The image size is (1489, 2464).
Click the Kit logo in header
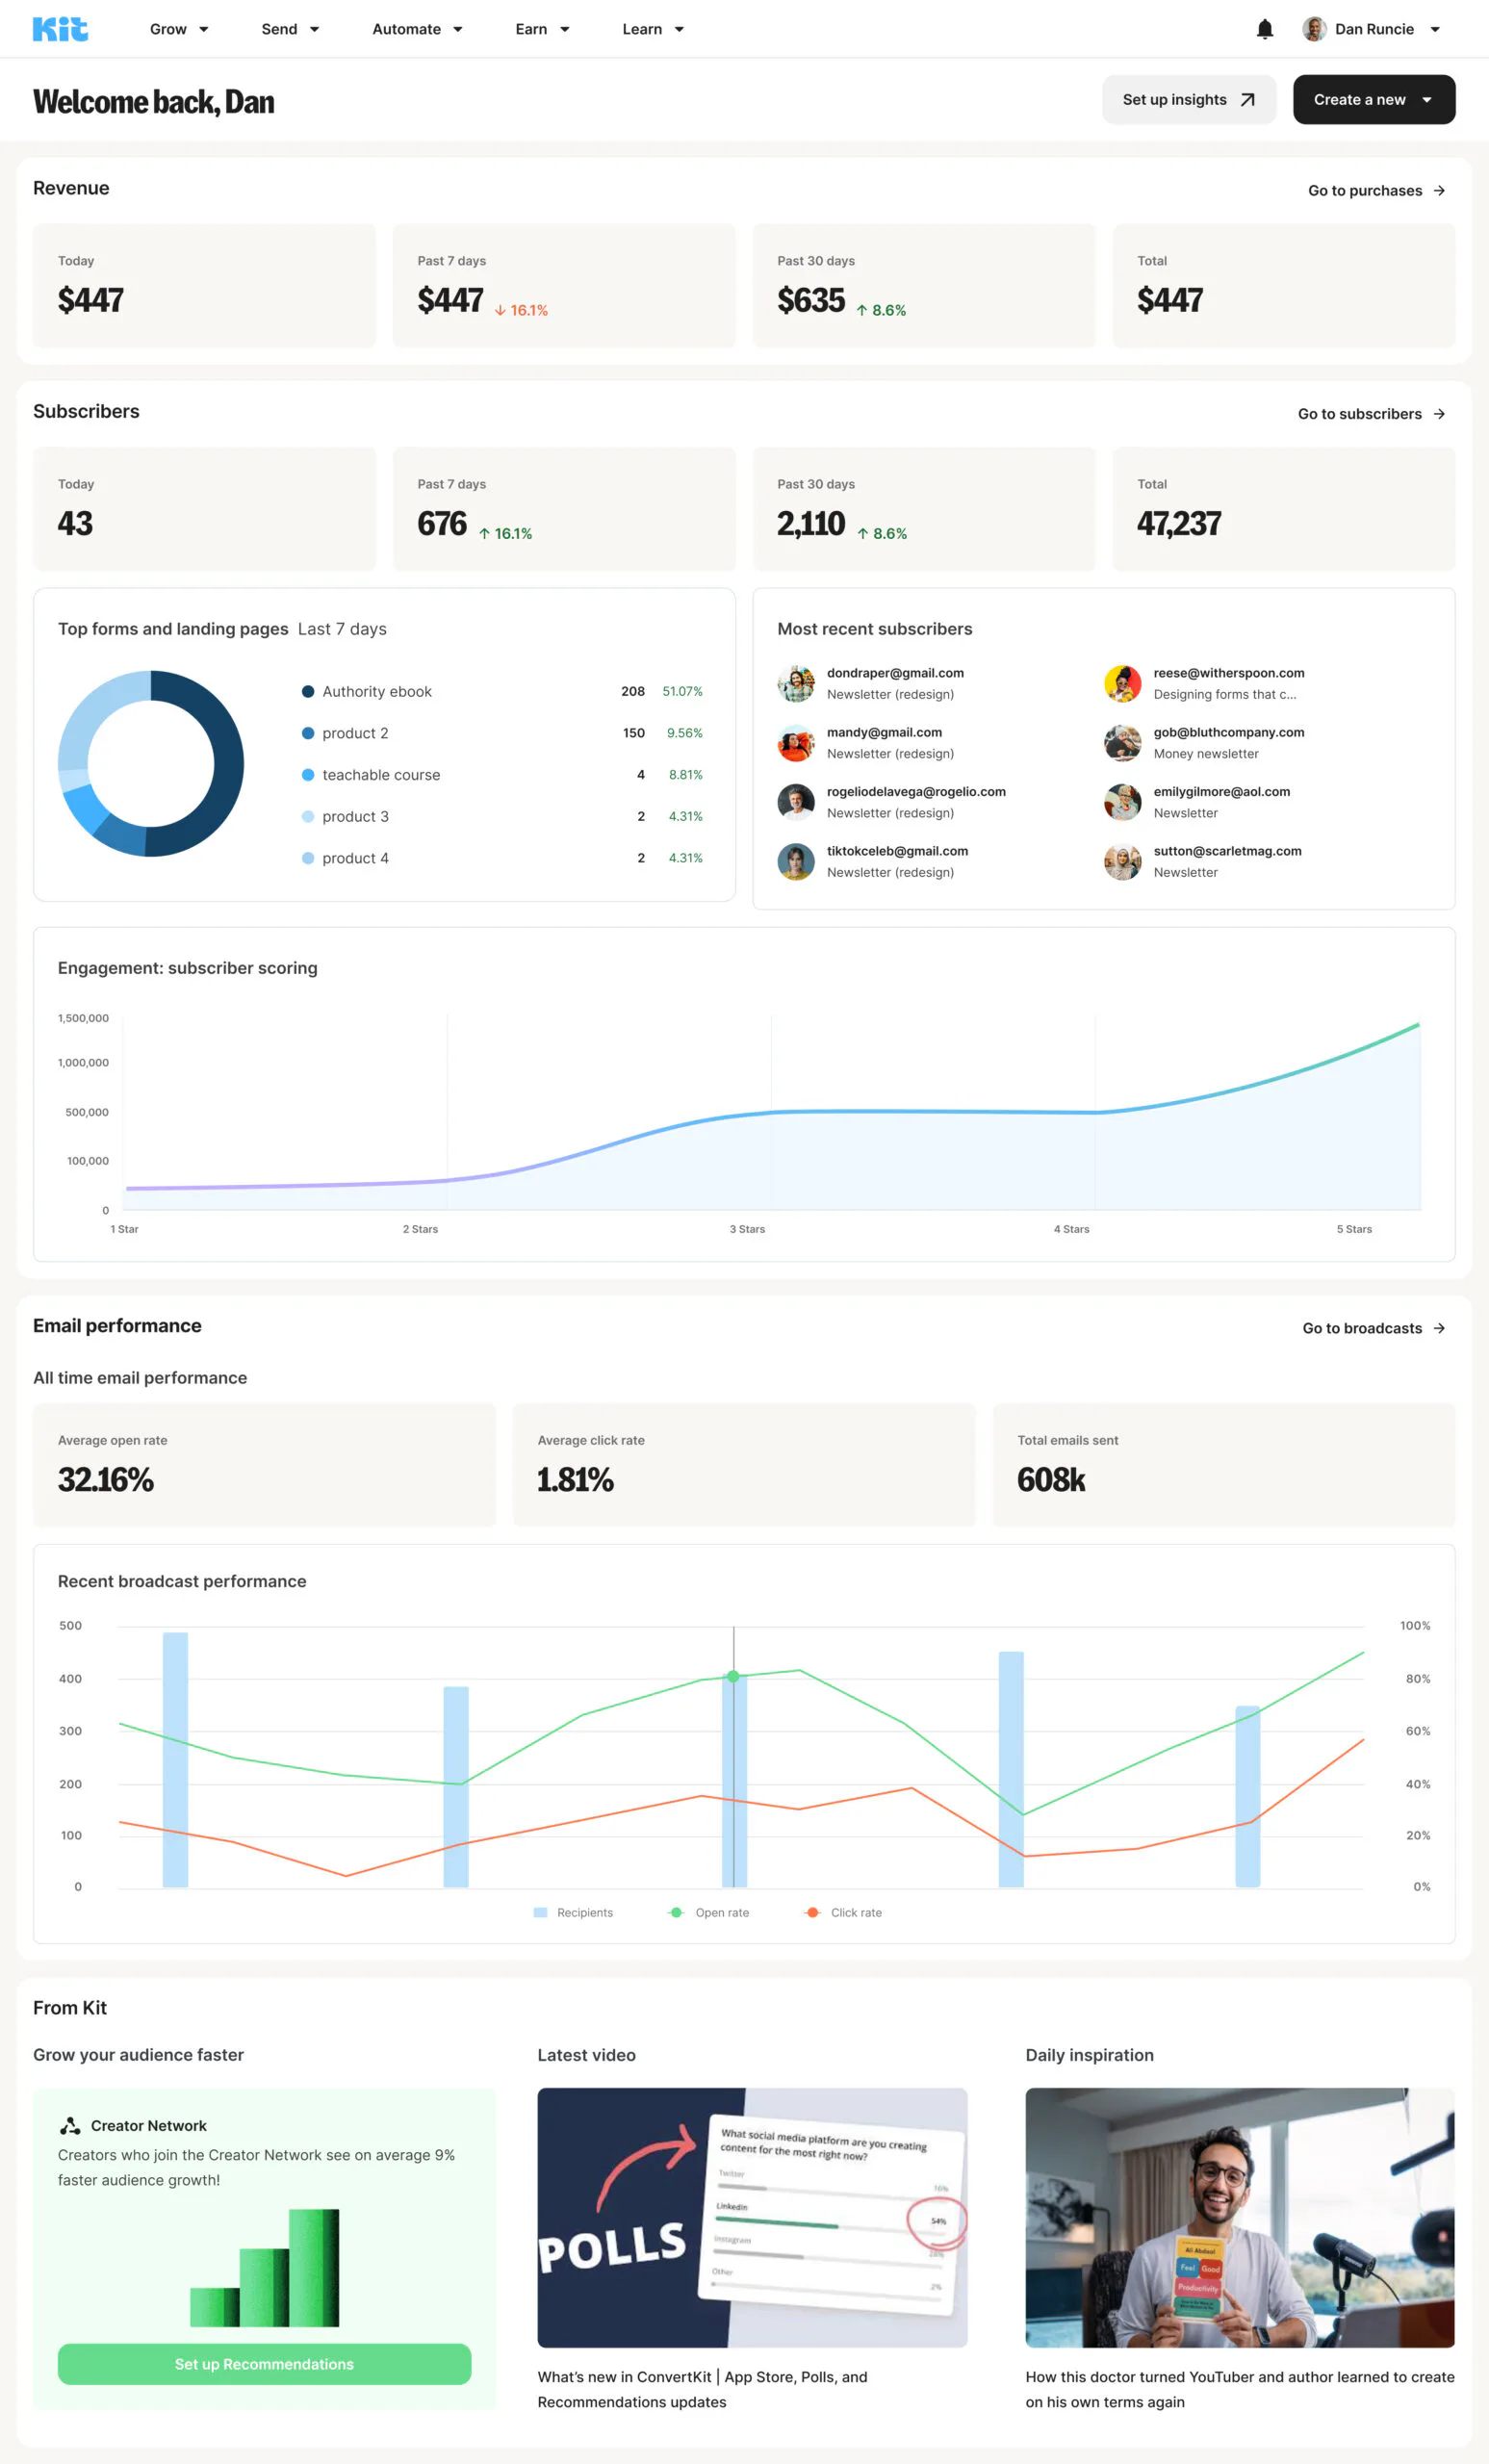[x=60, y=29]
